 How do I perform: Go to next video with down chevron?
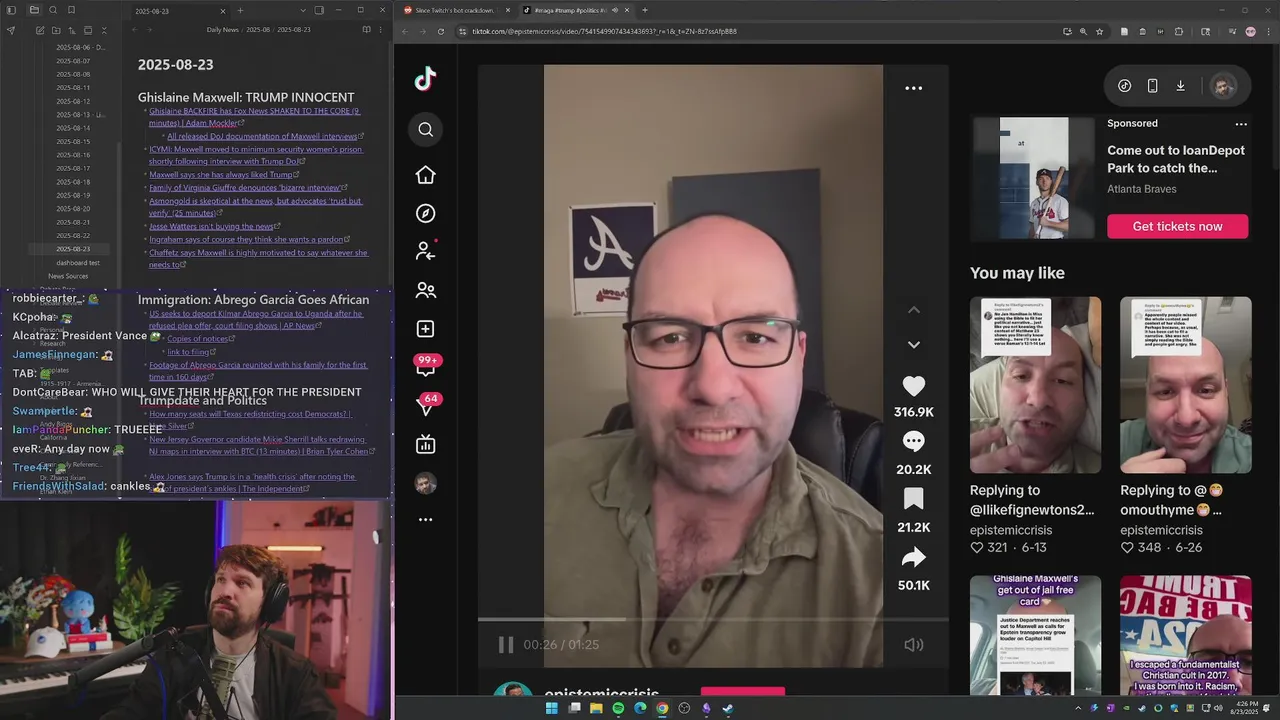click(914, 345)
